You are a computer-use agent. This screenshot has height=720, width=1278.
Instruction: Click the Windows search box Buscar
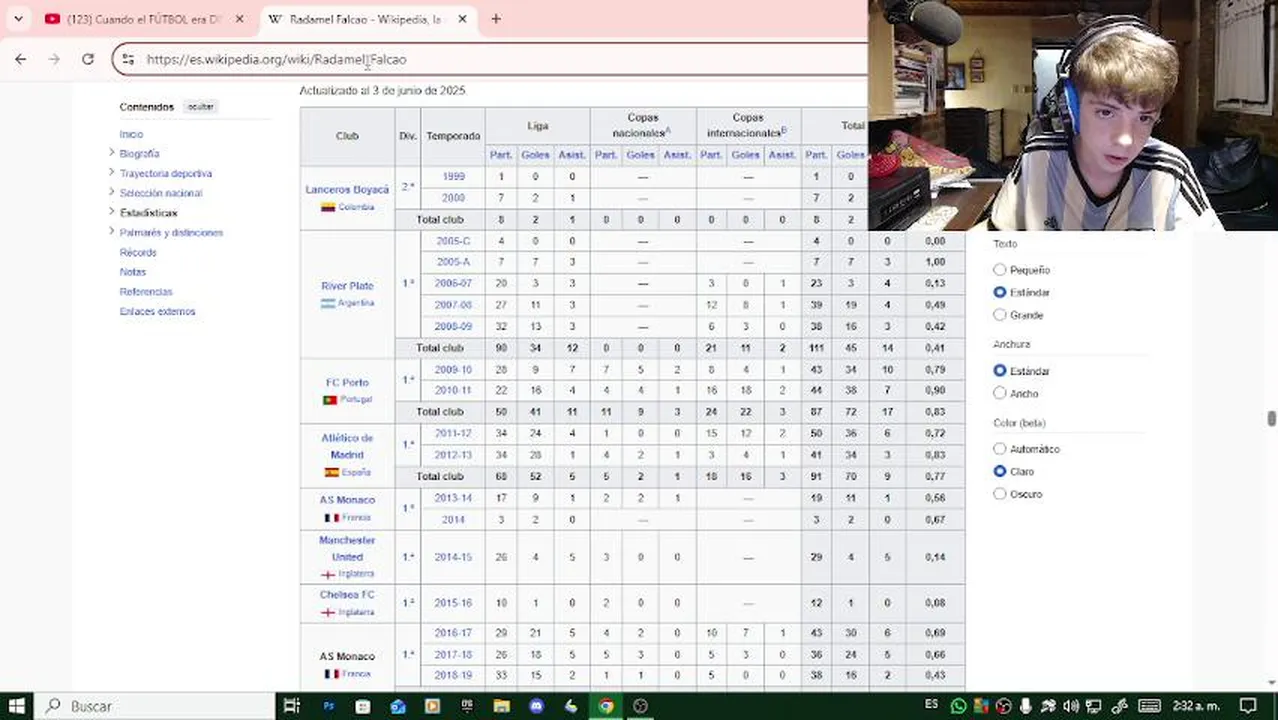(x=155, y=706)
